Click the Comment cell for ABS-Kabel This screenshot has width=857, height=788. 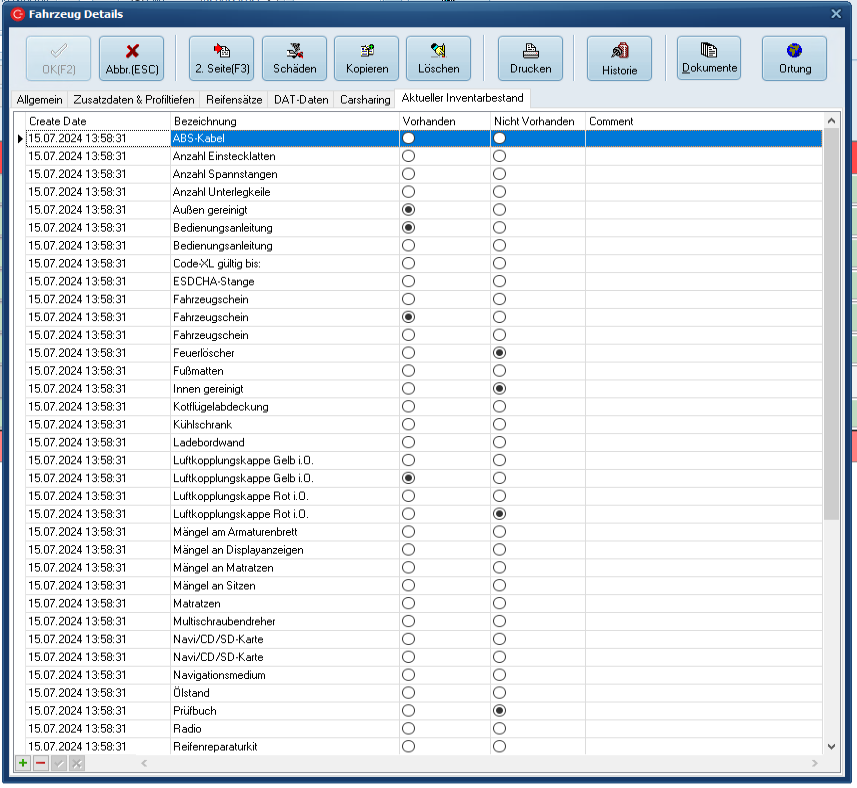click(702, 139)
